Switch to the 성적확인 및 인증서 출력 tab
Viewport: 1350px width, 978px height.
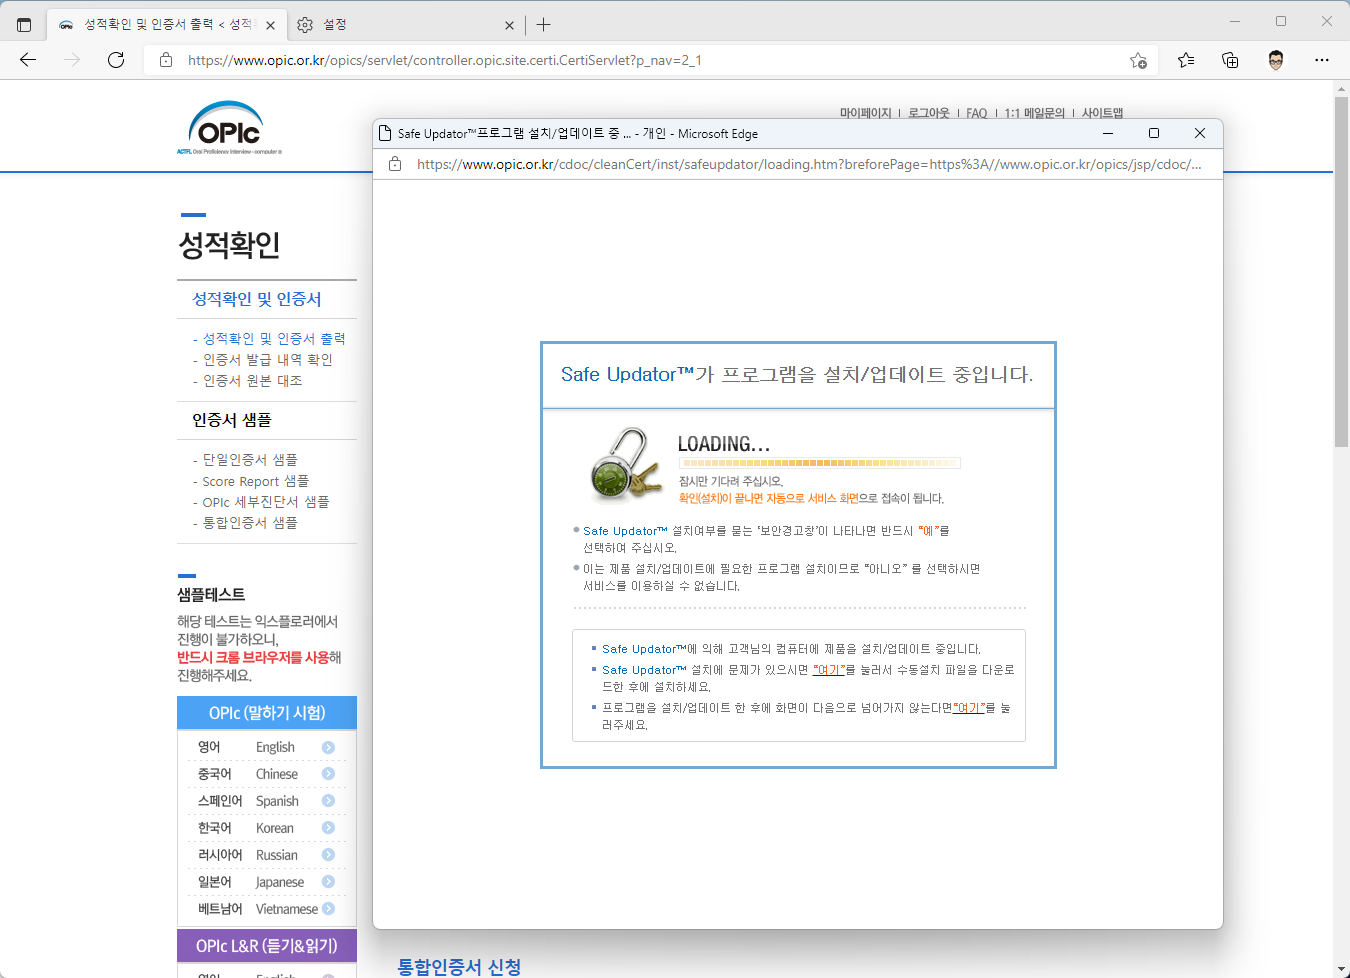click(x=165, y=25)
